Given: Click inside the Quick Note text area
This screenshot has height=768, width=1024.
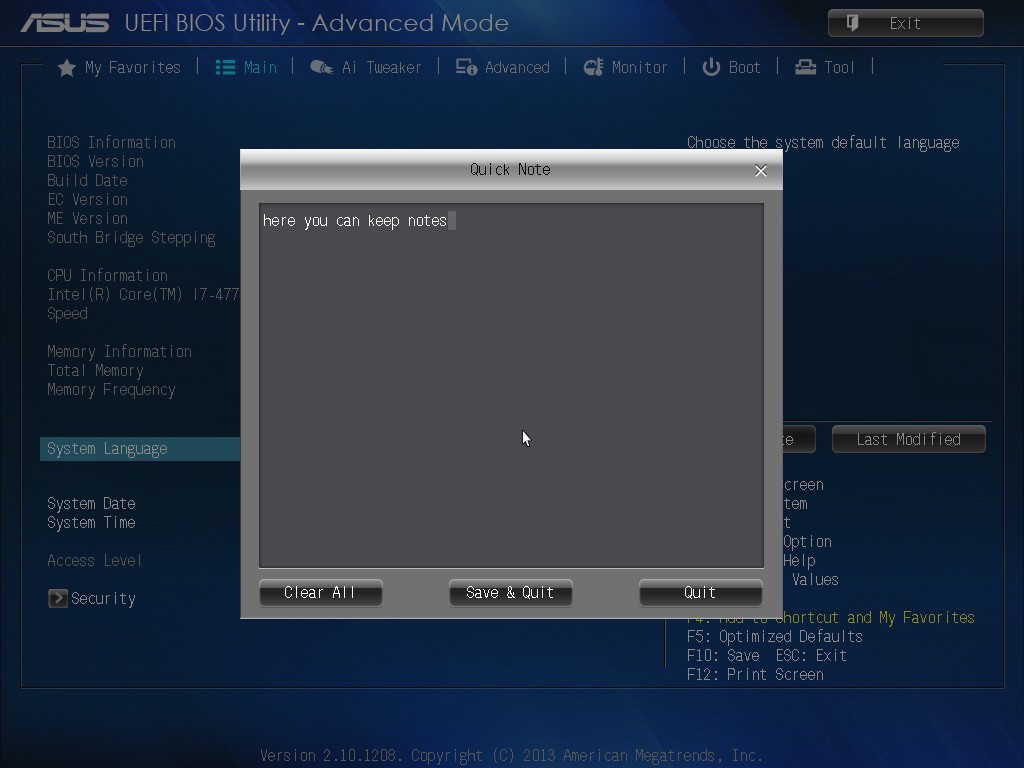Looking at the screenshot, I should click(x=511, y=385).
